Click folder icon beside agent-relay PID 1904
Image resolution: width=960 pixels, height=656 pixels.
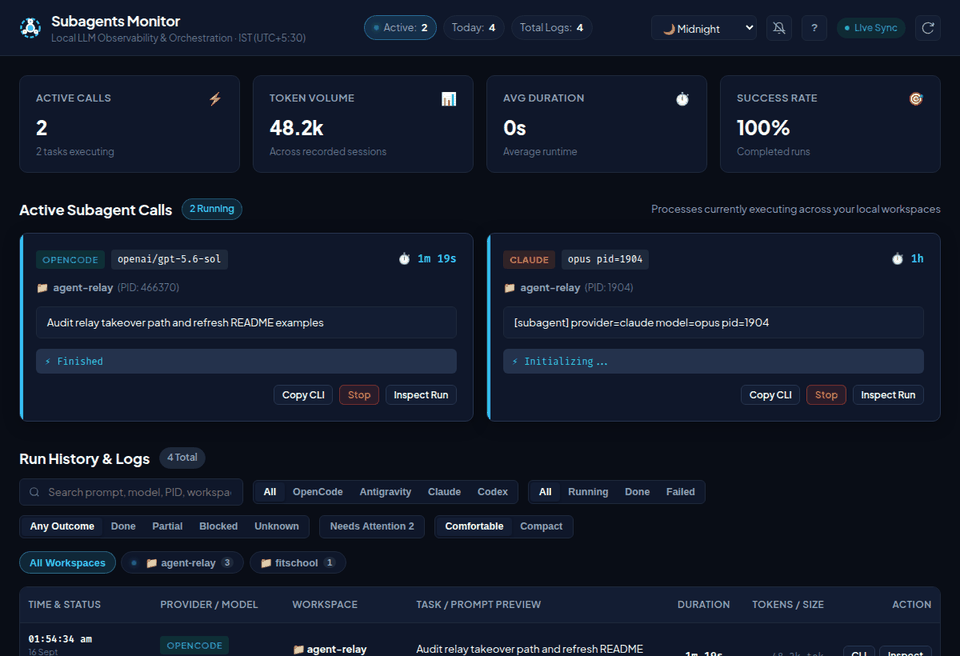[509, 288]
